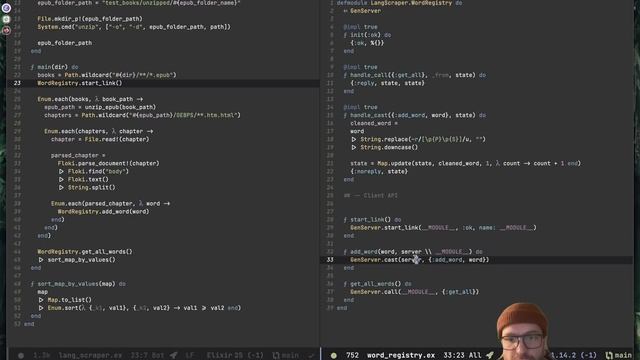640x360 pixels.
Task: Click 'Floki.find("body")' pipe line
Action: (x=93, y=171)
